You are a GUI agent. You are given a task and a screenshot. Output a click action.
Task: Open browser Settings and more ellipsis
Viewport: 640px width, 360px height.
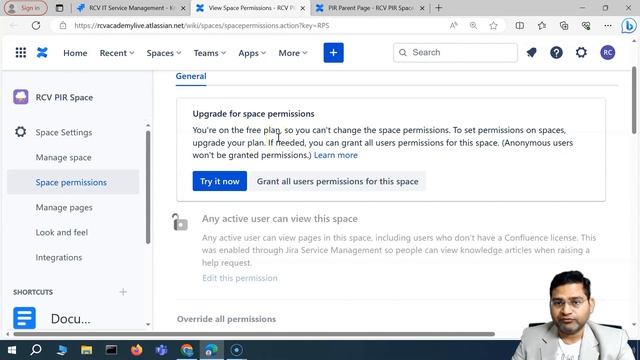(608, 25)
